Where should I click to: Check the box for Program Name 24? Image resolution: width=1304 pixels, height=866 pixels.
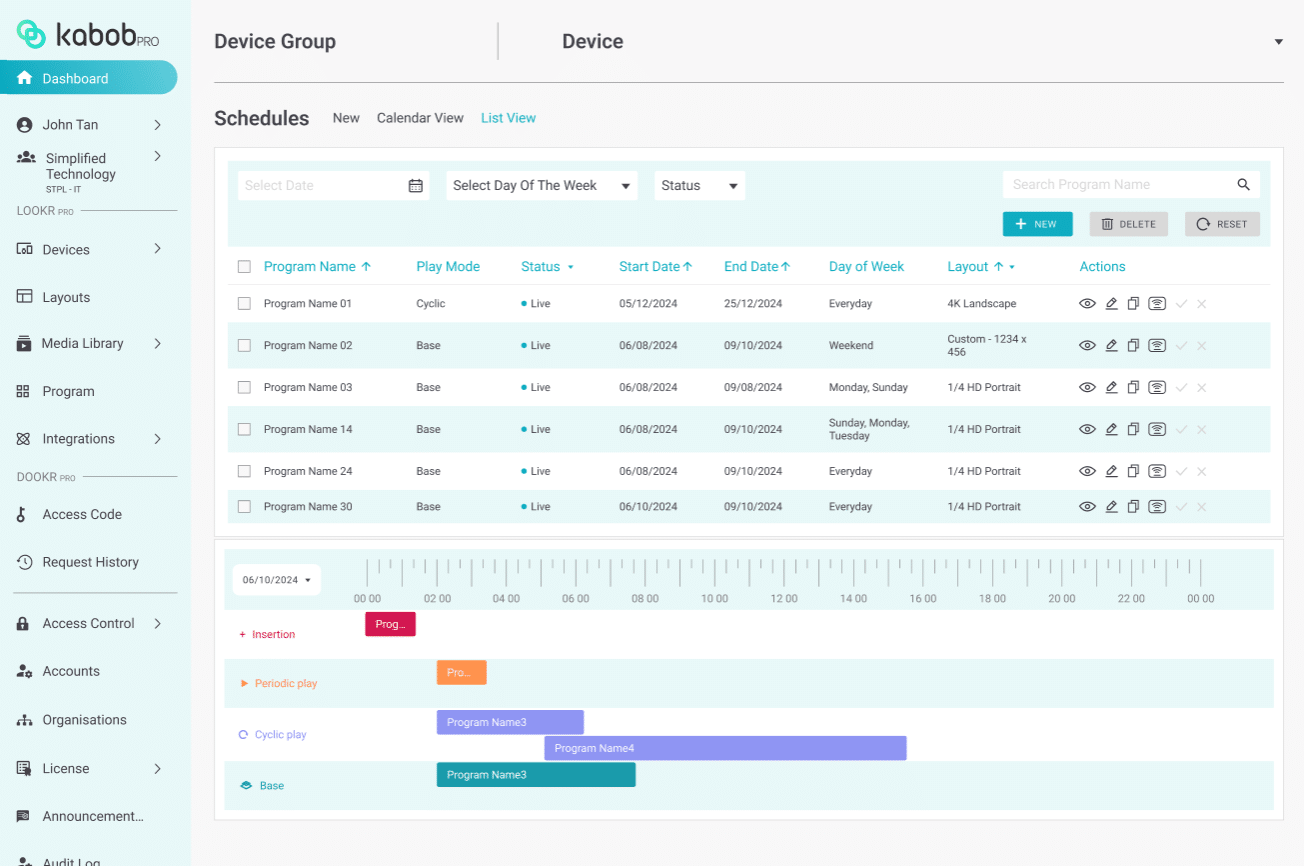244,472
